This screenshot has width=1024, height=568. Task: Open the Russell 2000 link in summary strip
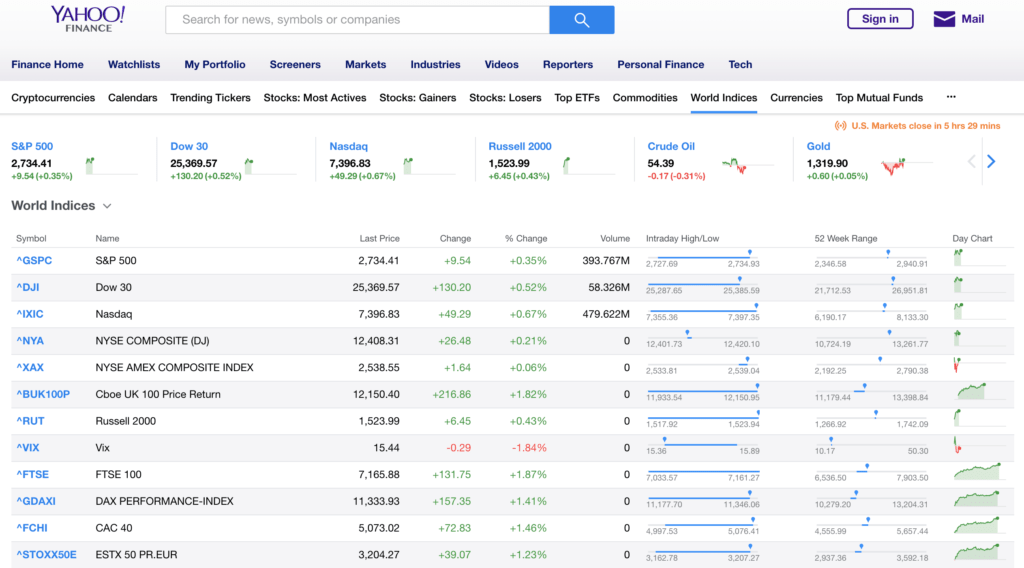click(x=520, y=146)
